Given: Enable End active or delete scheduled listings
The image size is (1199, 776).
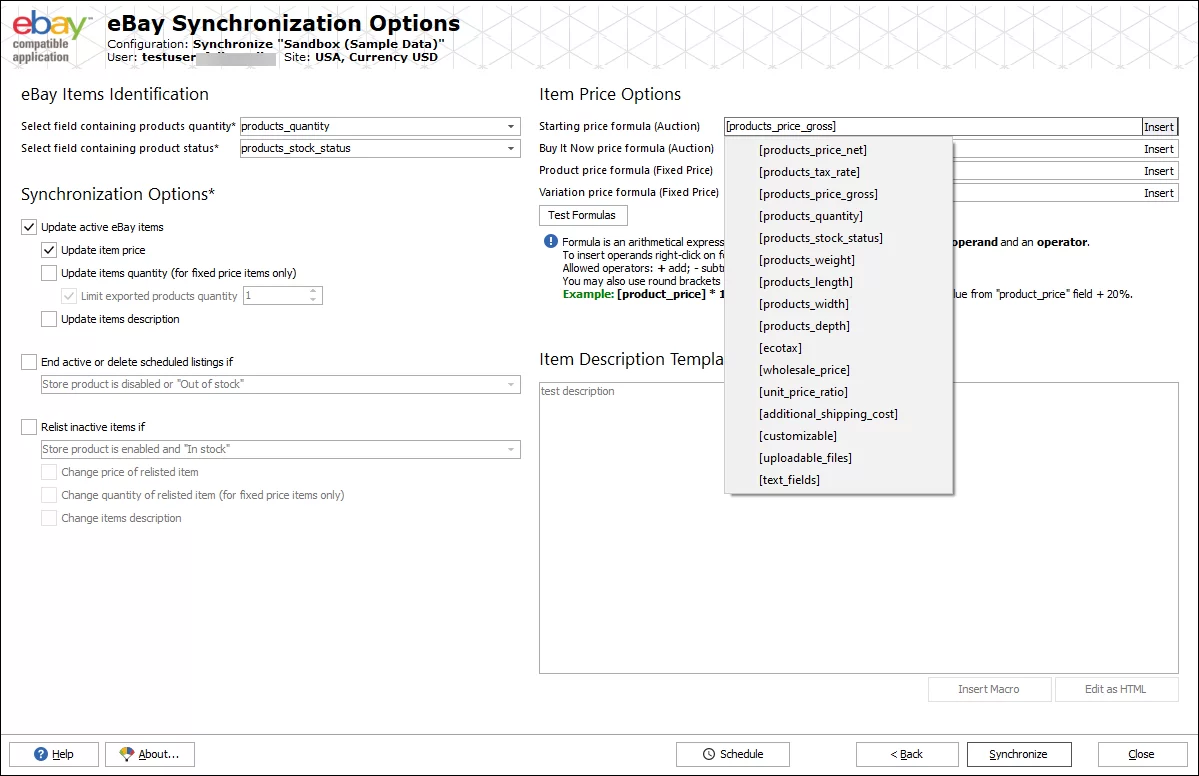Looking at the screenshot, I should click(x=29, y=362).
